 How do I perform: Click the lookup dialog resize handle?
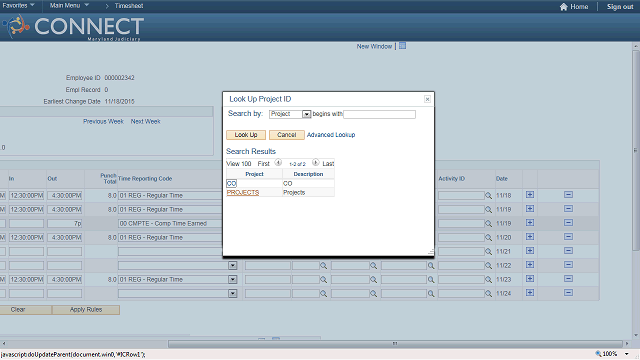(x=431, y=252)
